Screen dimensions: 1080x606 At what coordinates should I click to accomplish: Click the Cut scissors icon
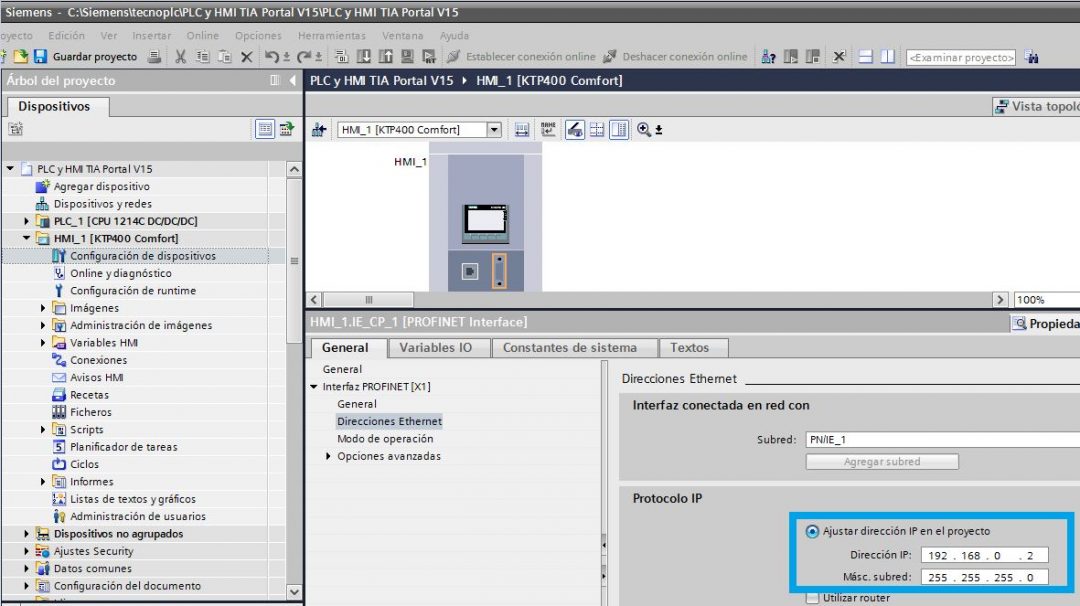coord(180,56)
